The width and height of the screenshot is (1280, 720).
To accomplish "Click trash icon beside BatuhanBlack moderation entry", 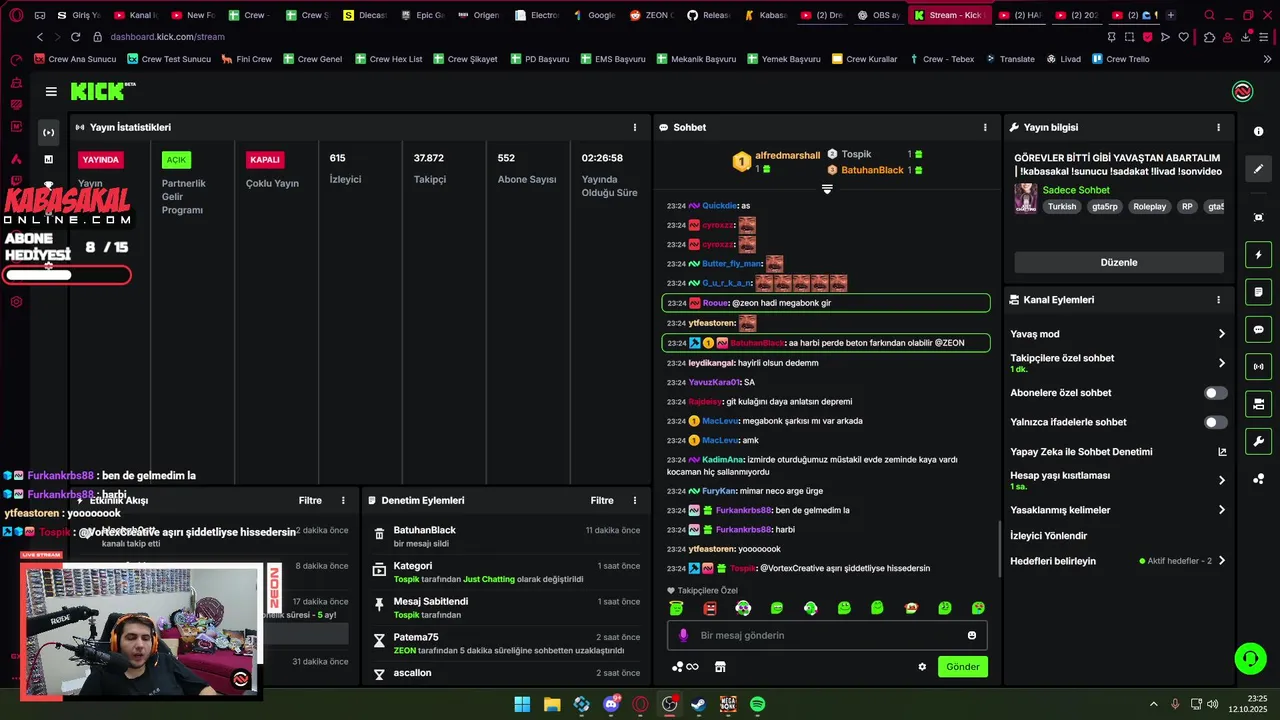I will 379,535.
